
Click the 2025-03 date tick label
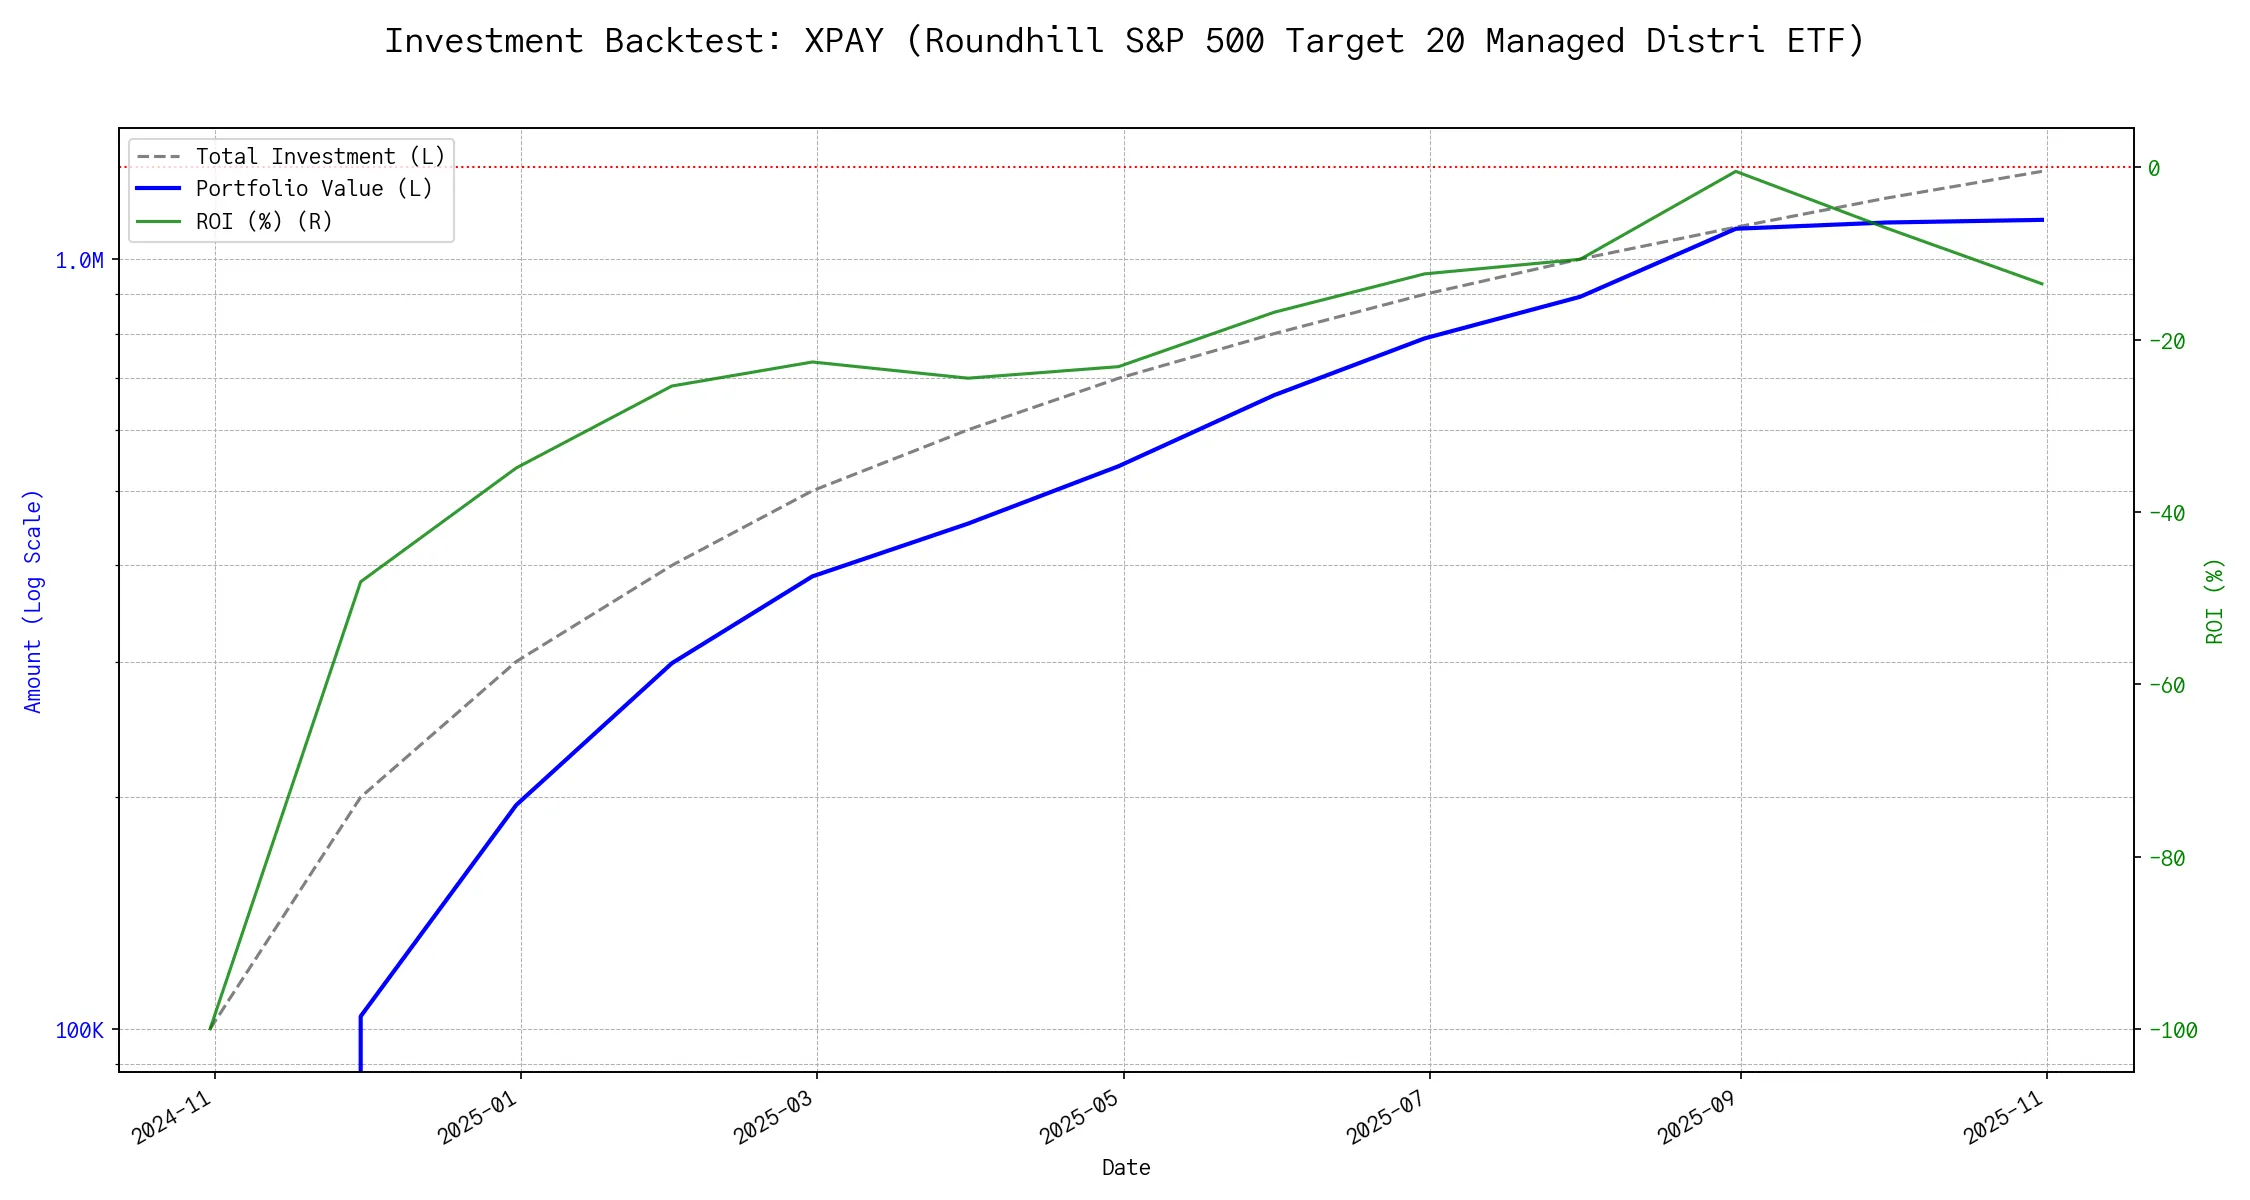click(775, 1118)
